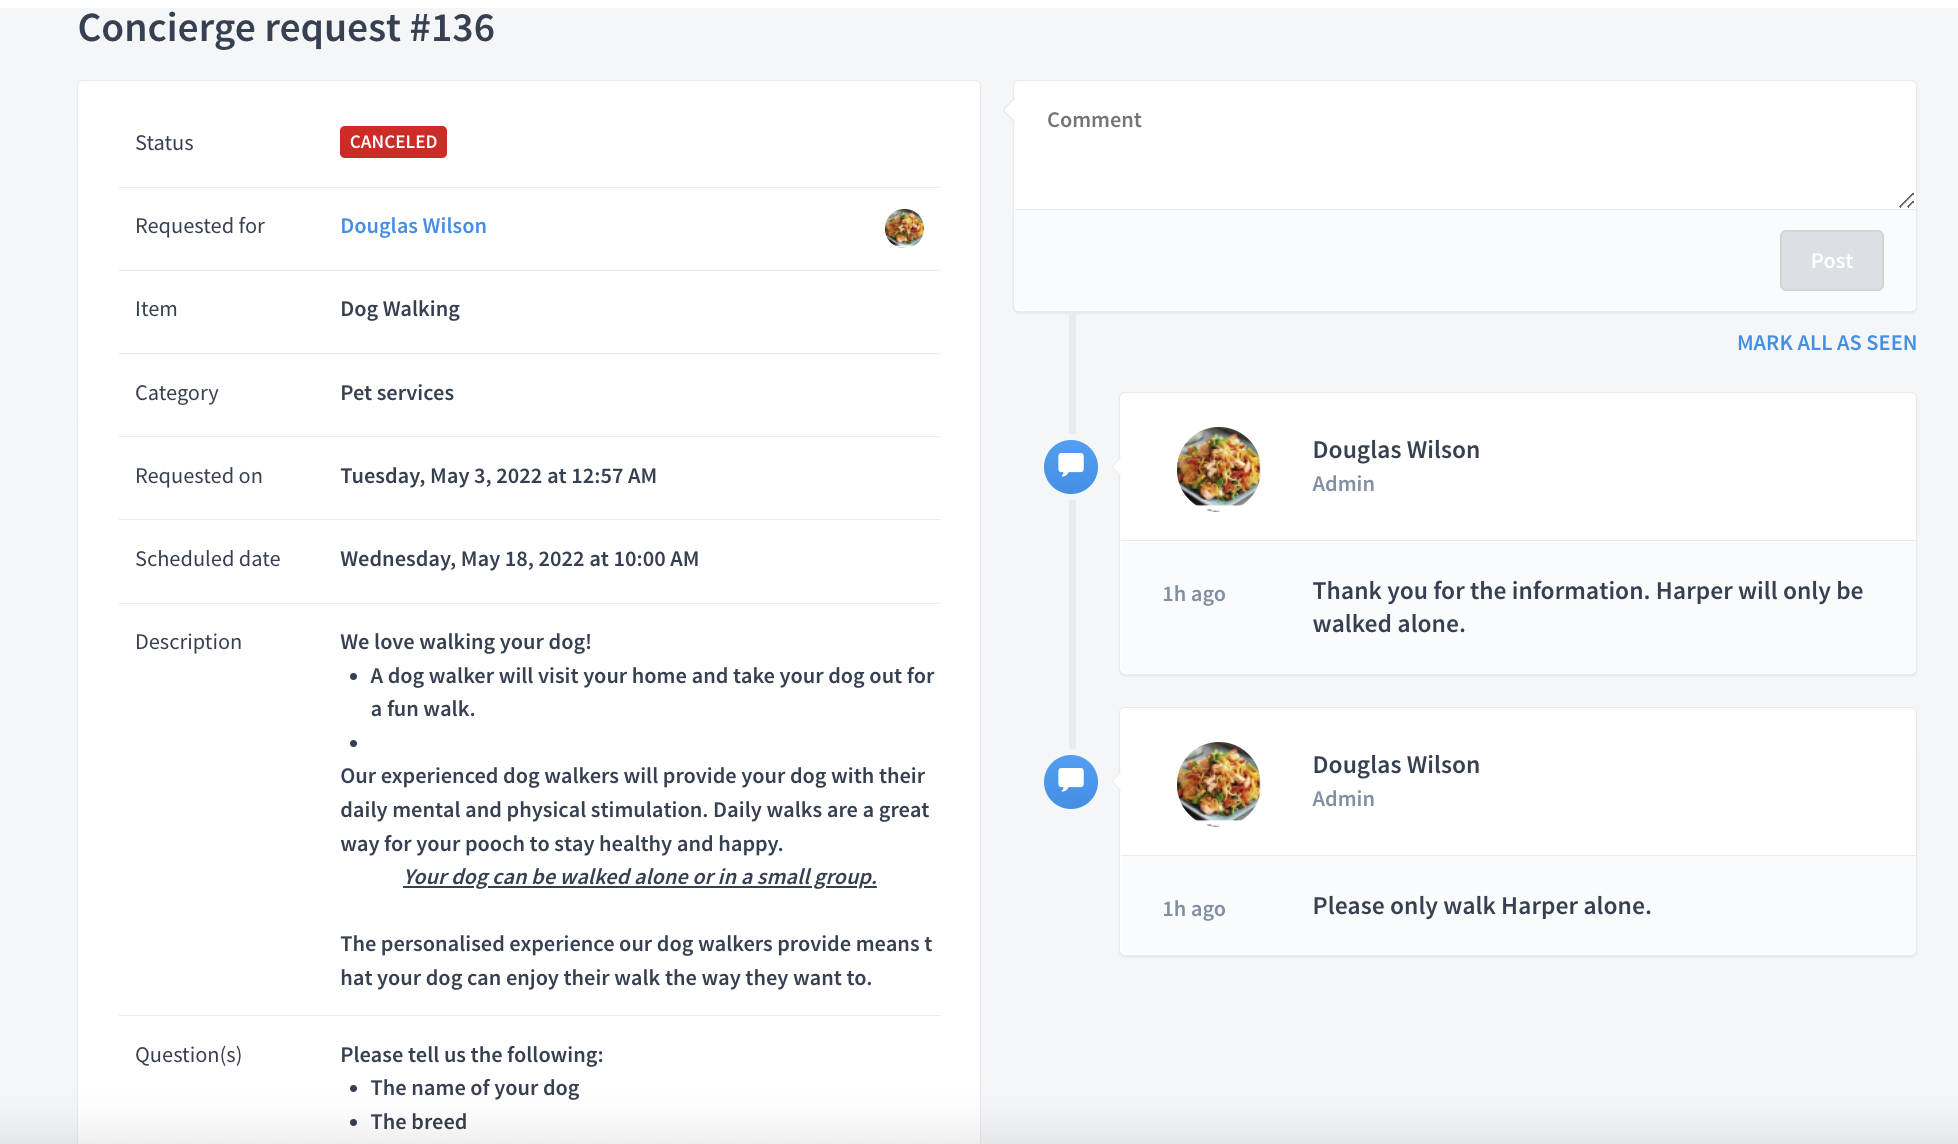Click the 'Admin' role on the 'Thank you' comment
The width and height of the screenshot is (1958, 1144).
click(1343, 484)
